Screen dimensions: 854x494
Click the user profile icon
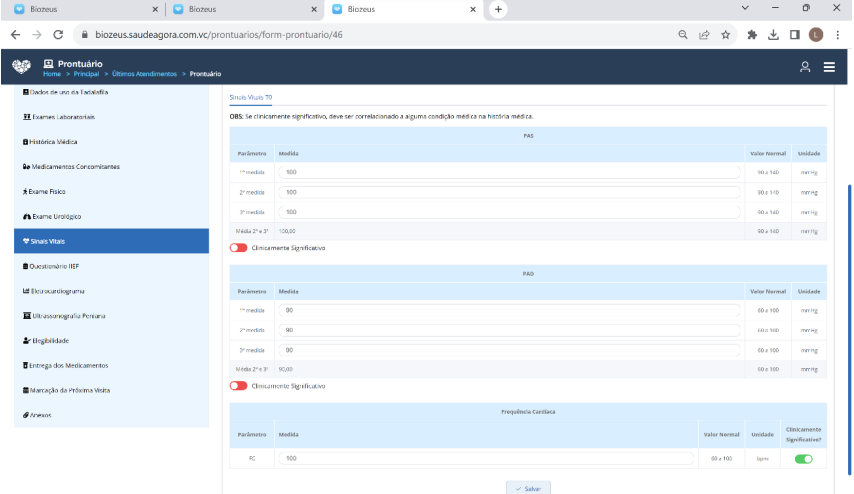pos(804,67)
